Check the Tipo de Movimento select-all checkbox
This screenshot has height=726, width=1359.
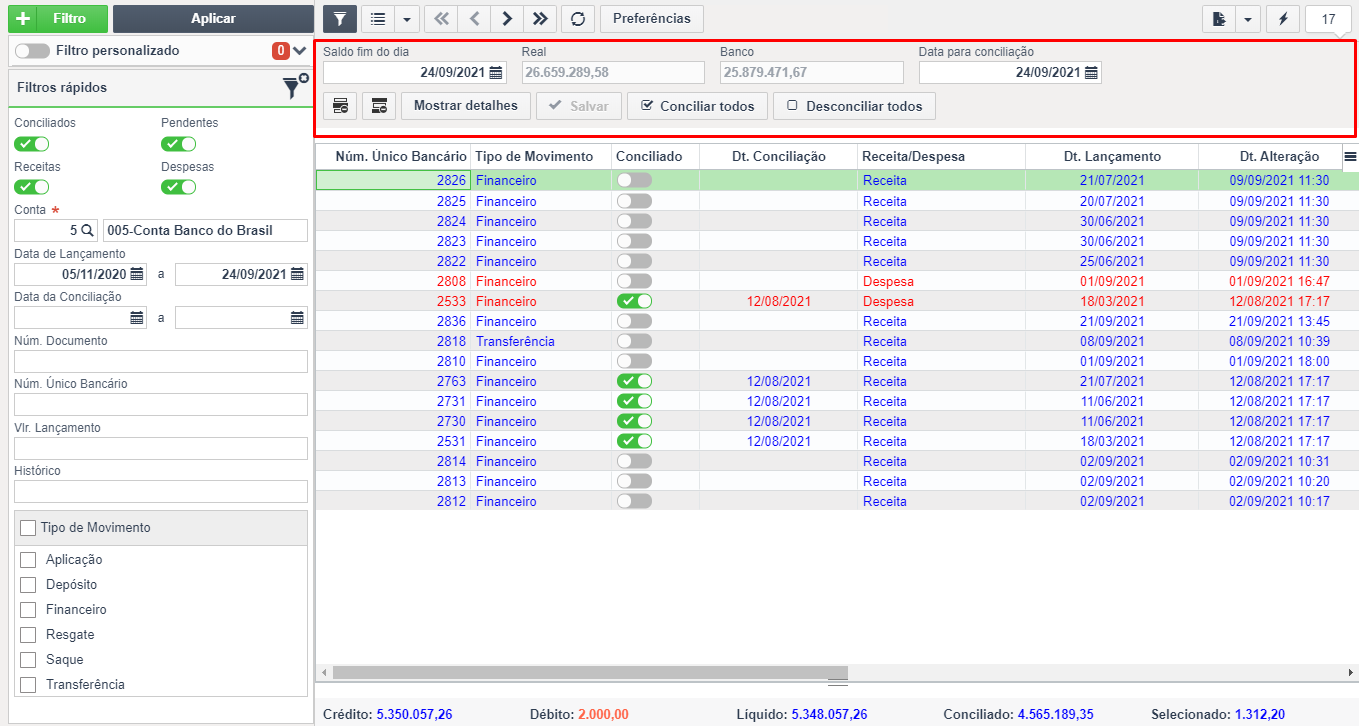[27, 528]
